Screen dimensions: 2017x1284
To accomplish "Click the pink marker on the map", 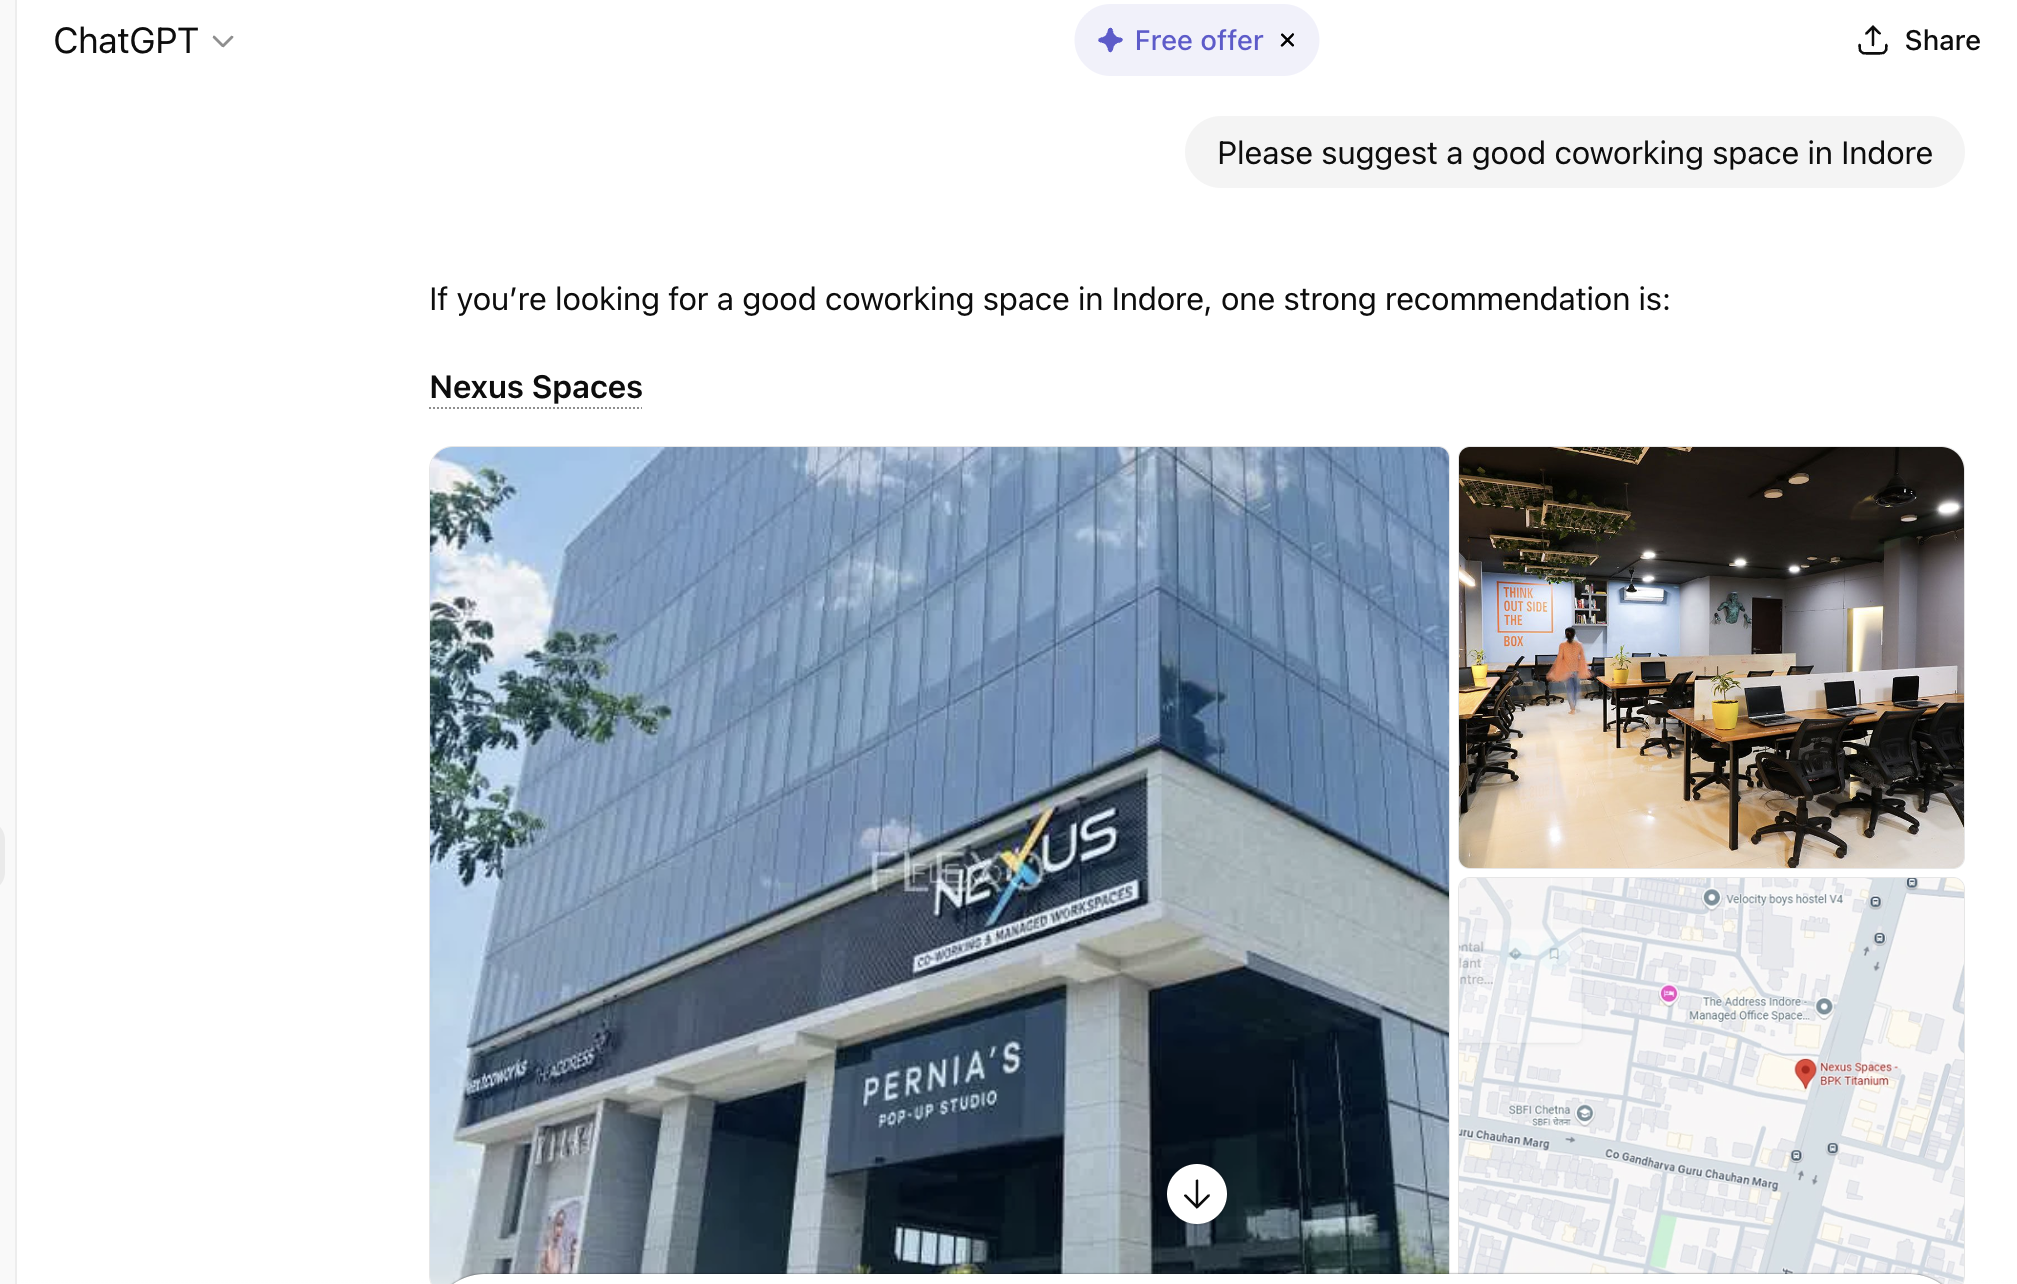I will (x=1669, y=993).
